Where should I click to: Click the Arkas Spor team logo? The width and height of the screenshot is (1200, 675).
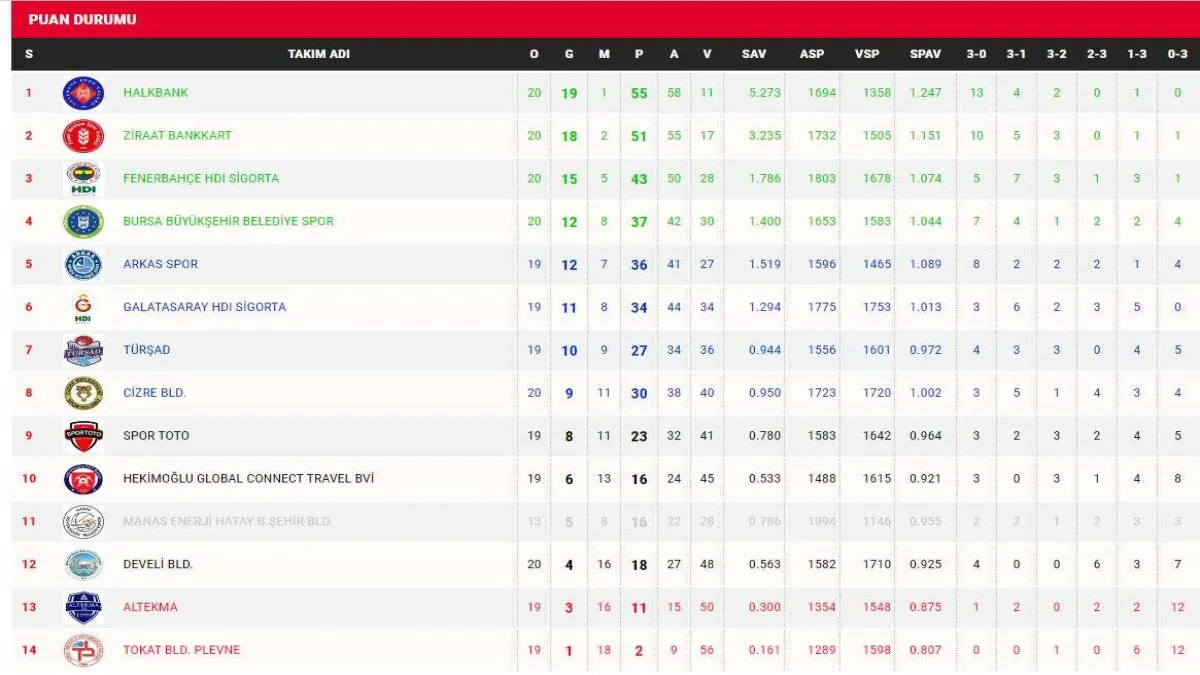coord(83,265)
